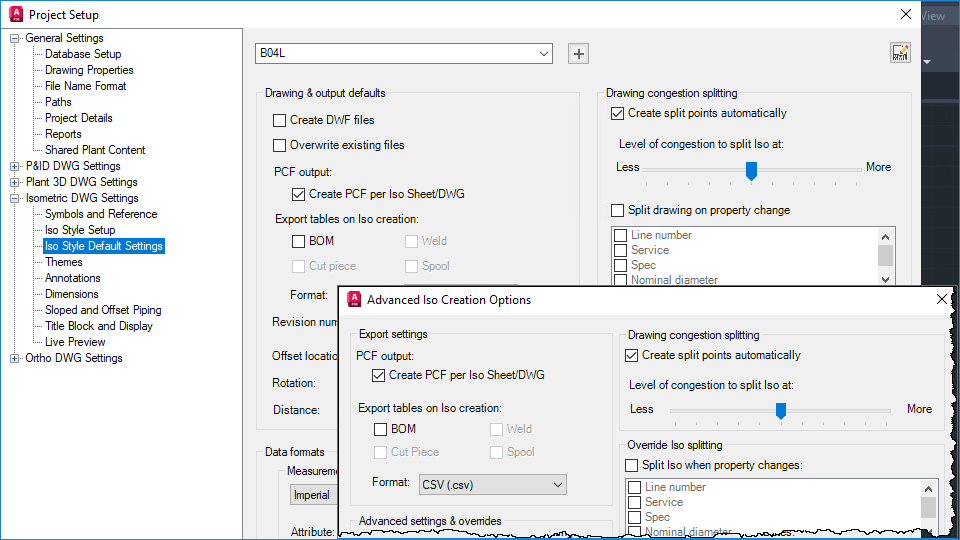Click scroll up arrow in Project Setup property list

(x=885, y=237)
